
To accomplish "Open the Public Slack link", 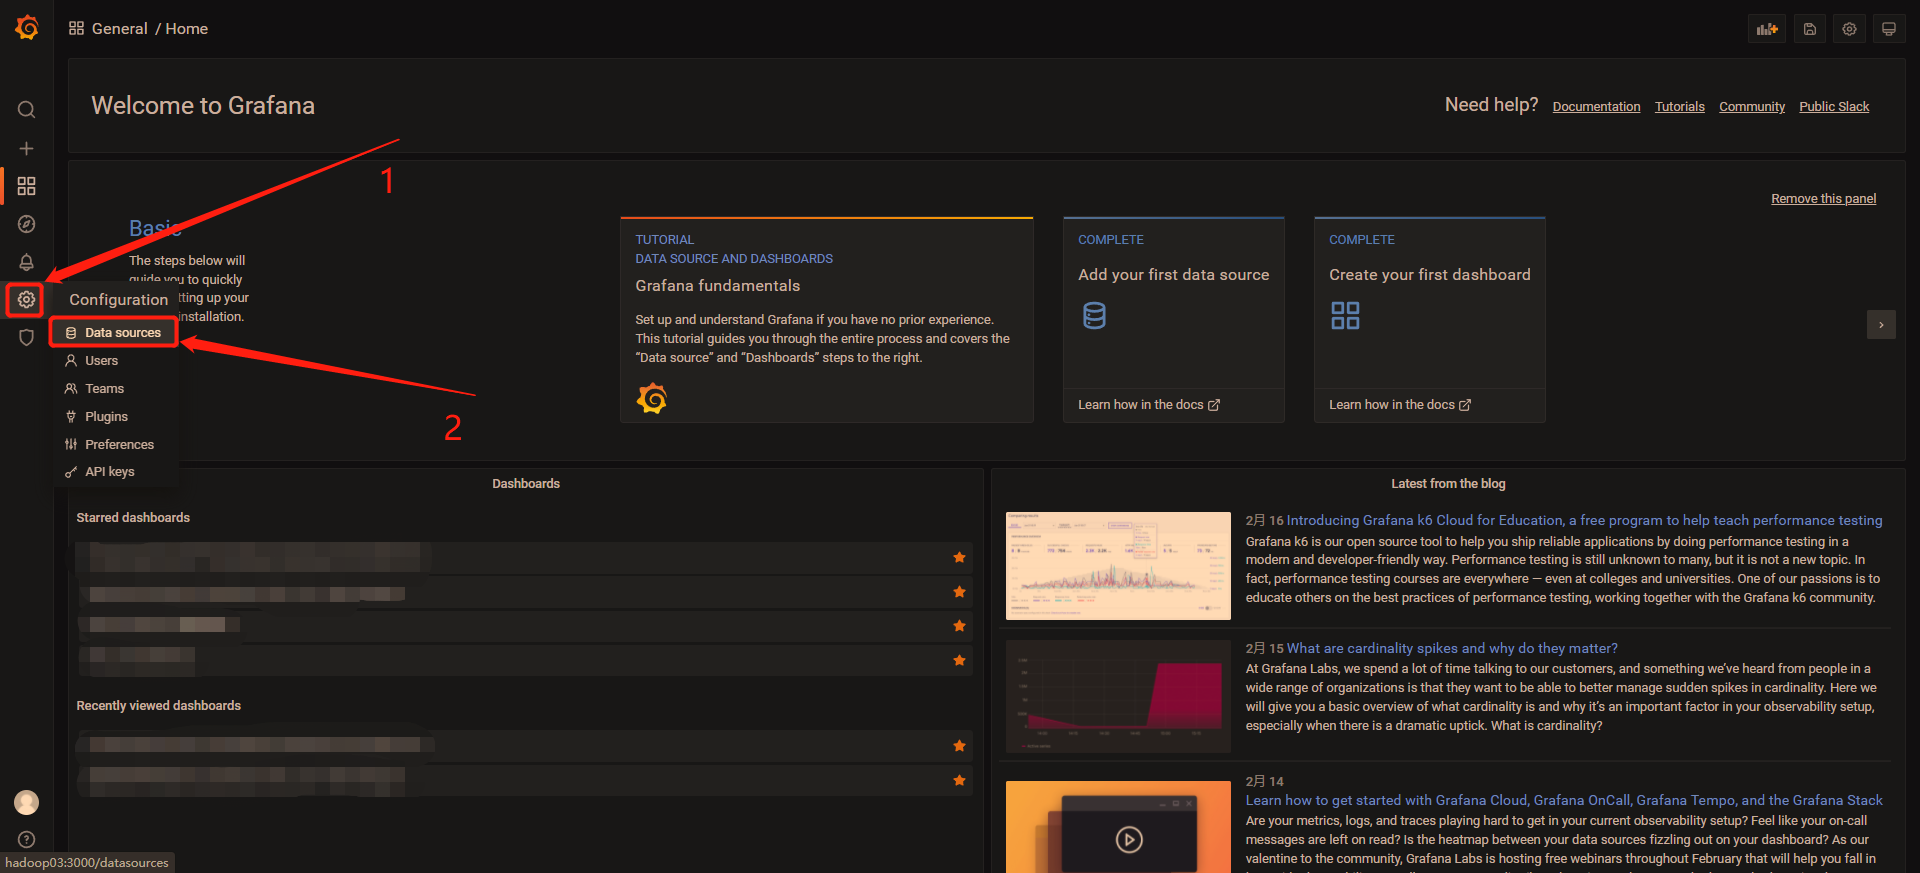I will point(1834,107).
